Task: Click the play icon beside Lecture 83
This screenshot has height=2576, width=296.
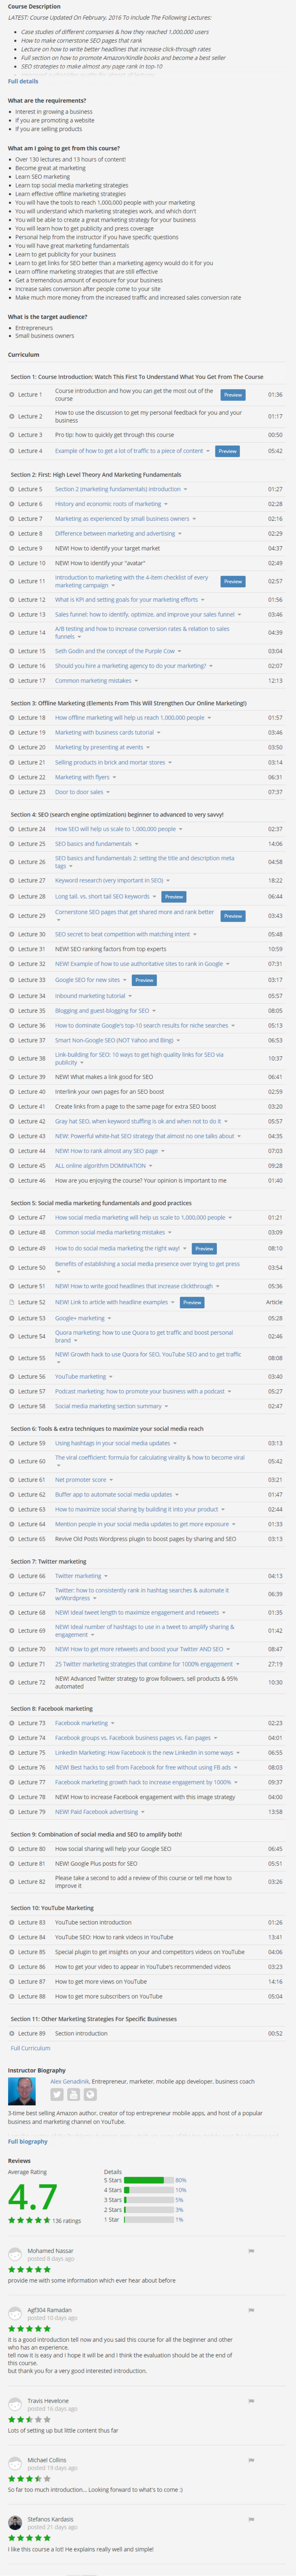Action: pyautogui.click(x=11, y=1922)
